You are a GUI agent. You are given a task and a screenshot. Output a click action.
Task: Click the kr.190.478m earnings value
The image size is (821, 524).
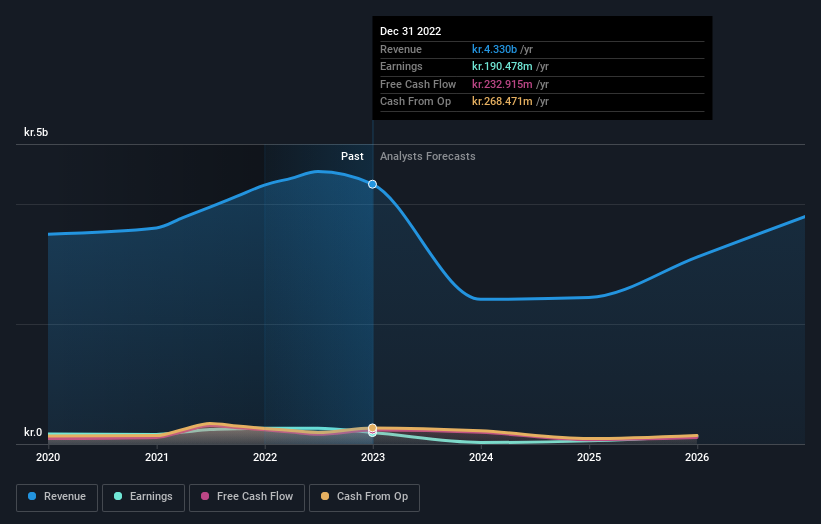click(502, 66)
